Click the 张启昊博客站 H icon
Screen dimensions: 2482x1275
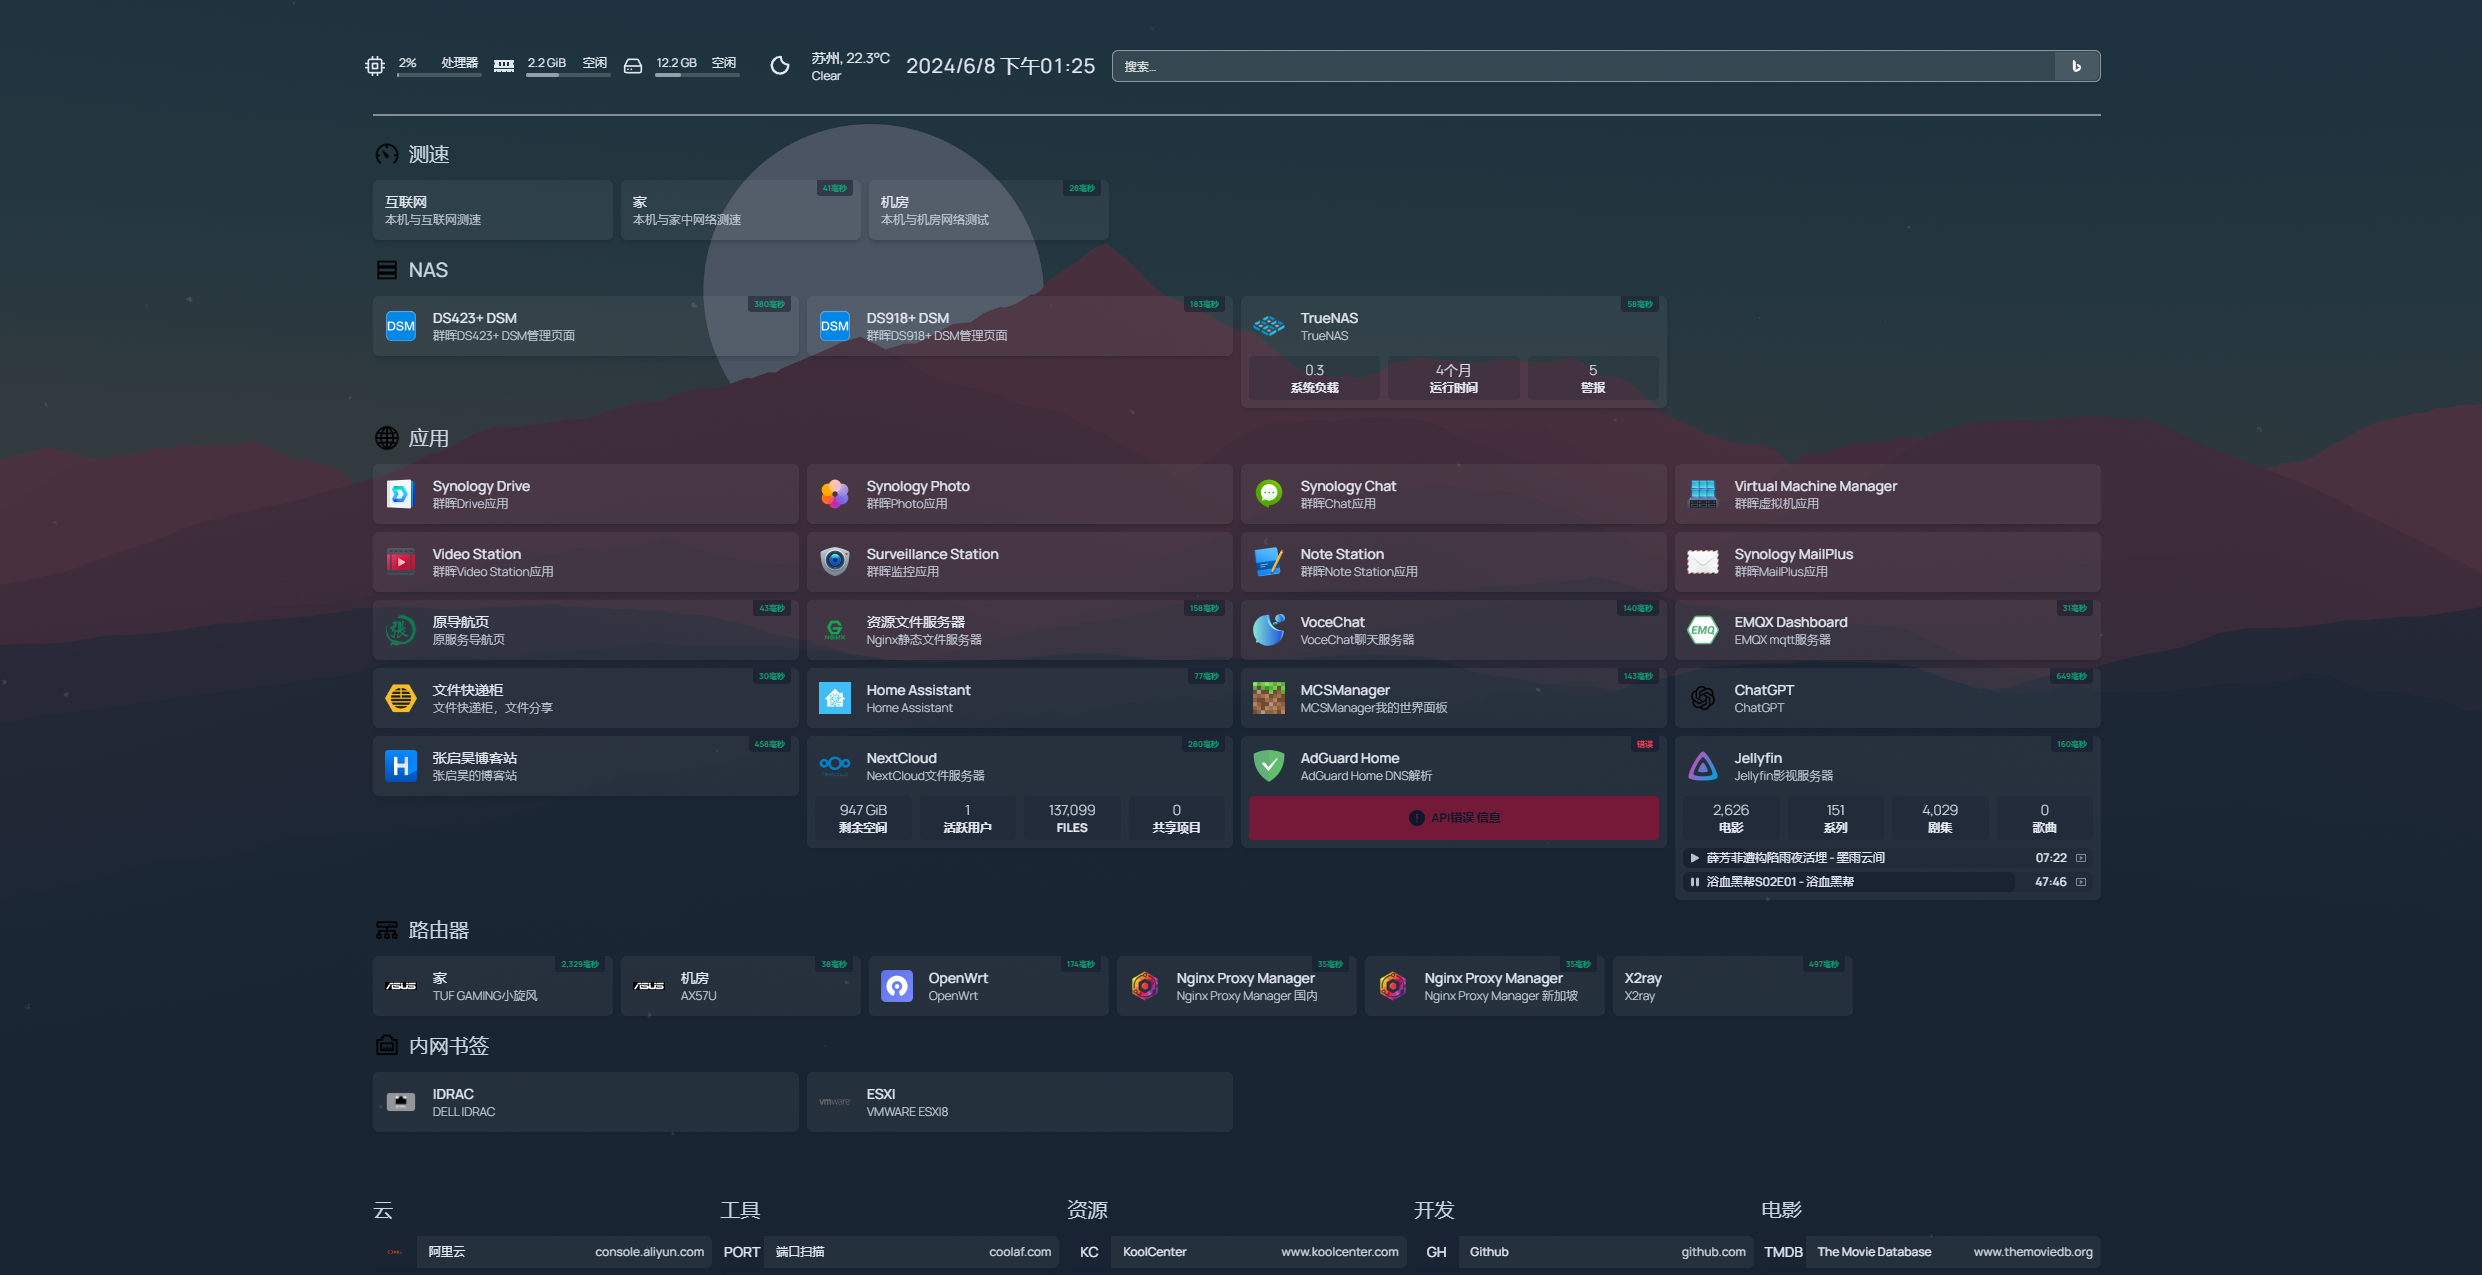pos(401,766)
